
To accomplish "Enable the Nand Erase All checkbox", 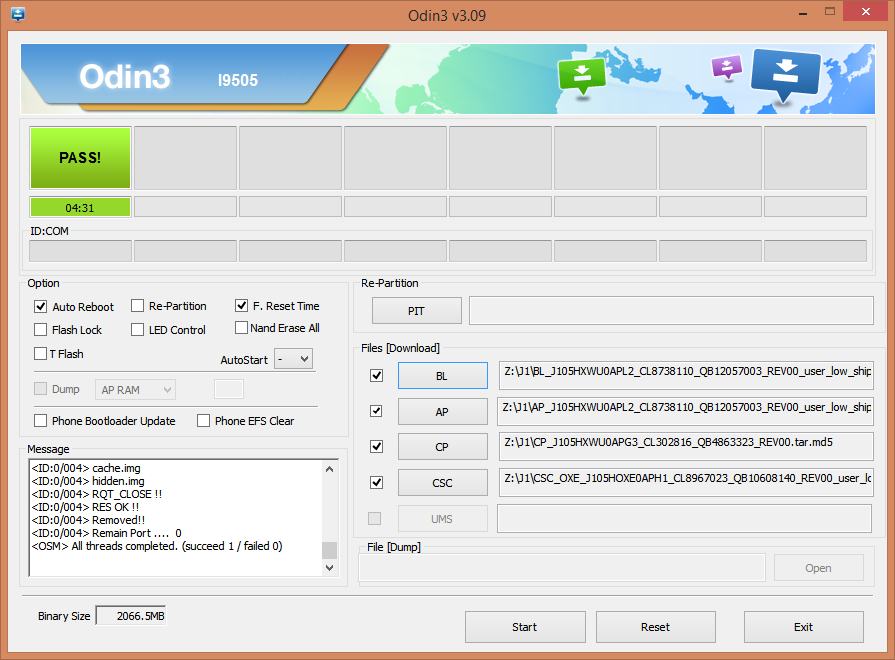I will click(241, 328).
